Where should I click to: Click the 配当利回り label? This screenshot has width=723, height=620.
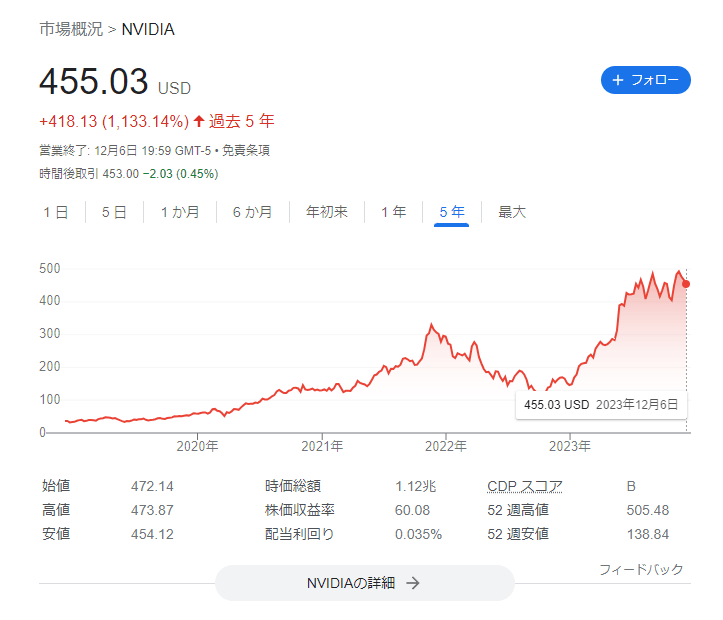click(300, 534)
